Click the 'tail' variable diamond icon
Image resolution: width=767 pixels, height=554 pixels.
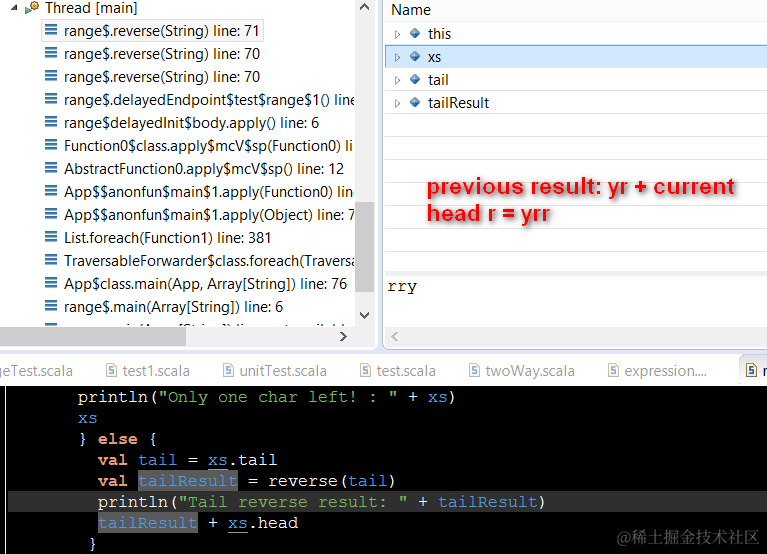coord(415,79)
